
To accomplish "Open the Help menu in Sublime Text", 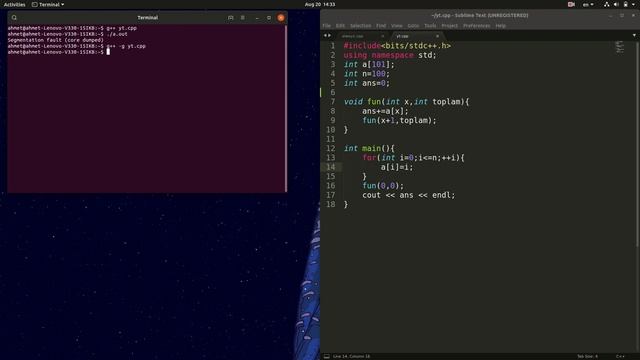I will pos(500,26).
